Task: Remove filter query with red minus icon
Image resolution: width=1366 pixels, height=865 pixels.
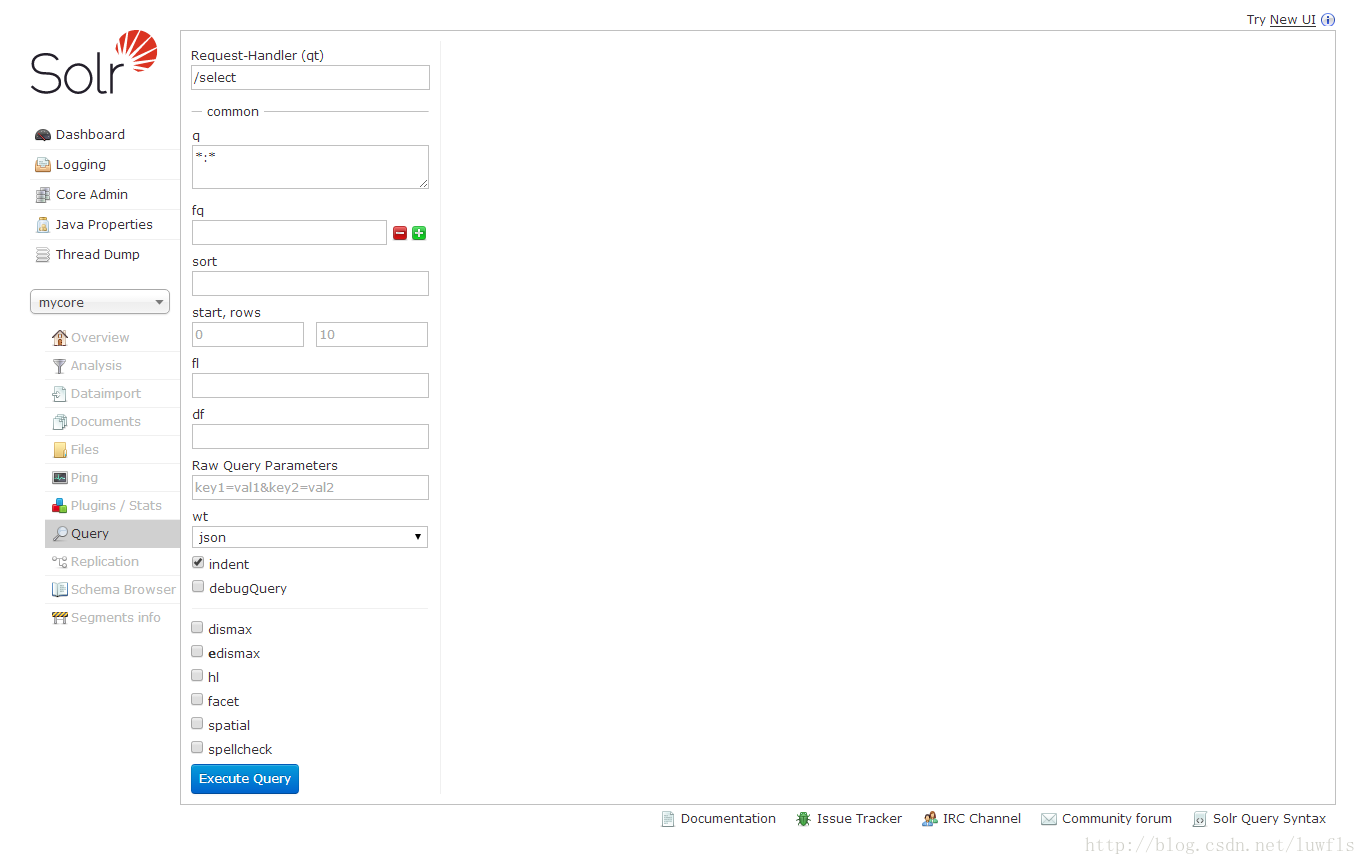Action: point(400,233)
